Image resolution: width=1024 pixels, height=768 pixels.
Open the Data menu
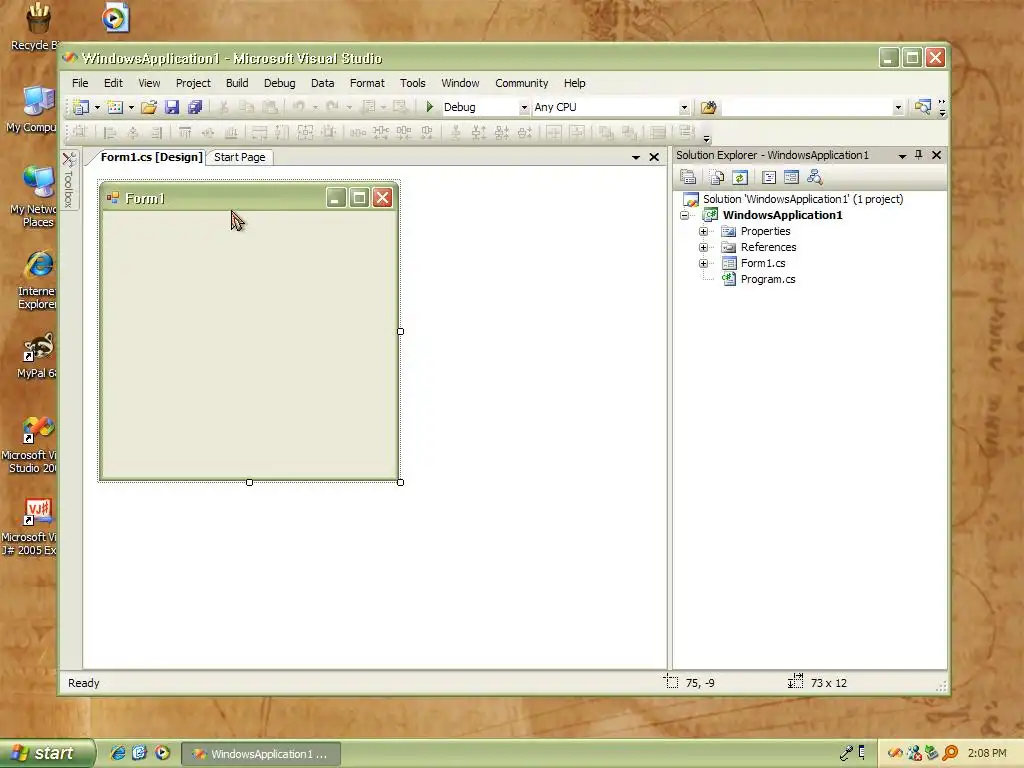(323, 83)
